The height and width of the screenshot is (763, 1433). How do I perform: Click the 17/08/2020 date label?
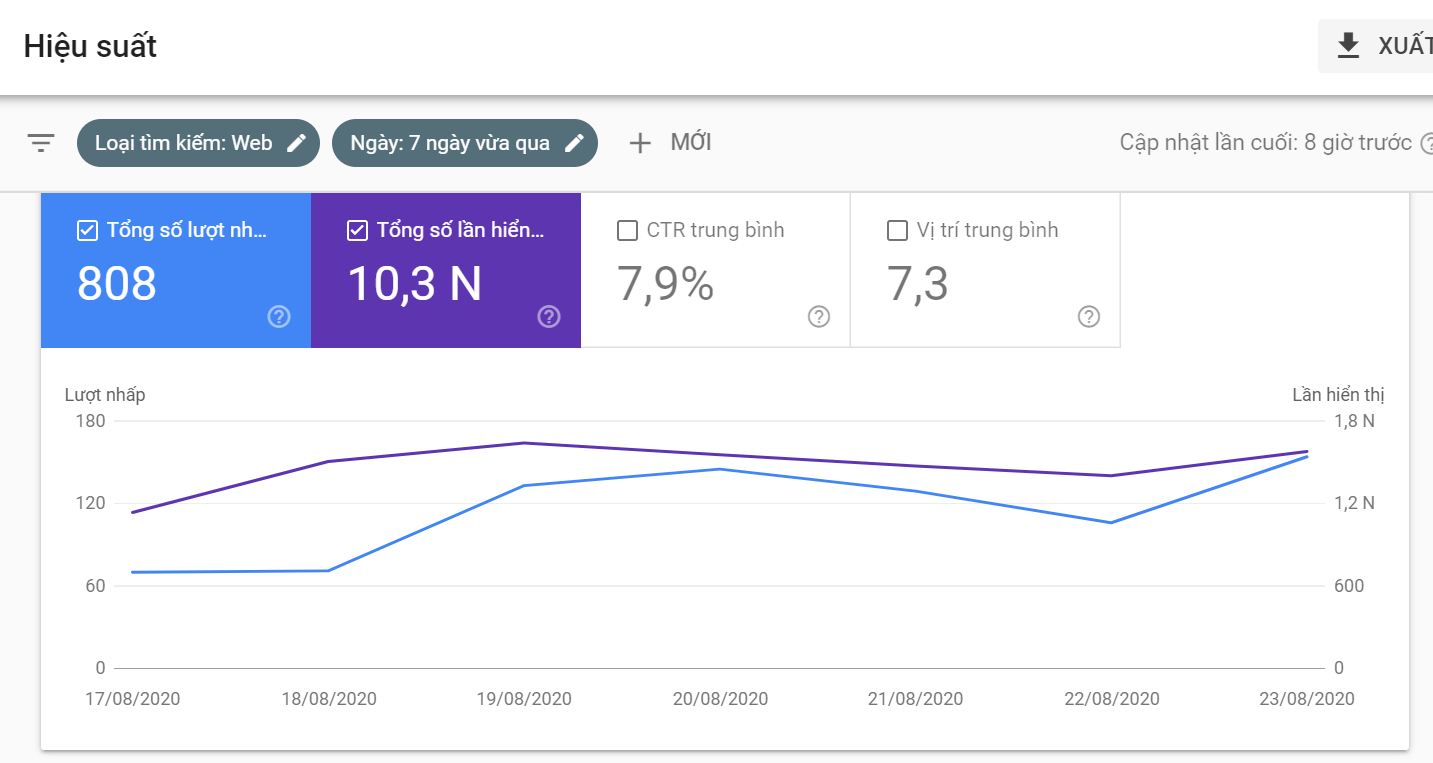tap(133, 699)
